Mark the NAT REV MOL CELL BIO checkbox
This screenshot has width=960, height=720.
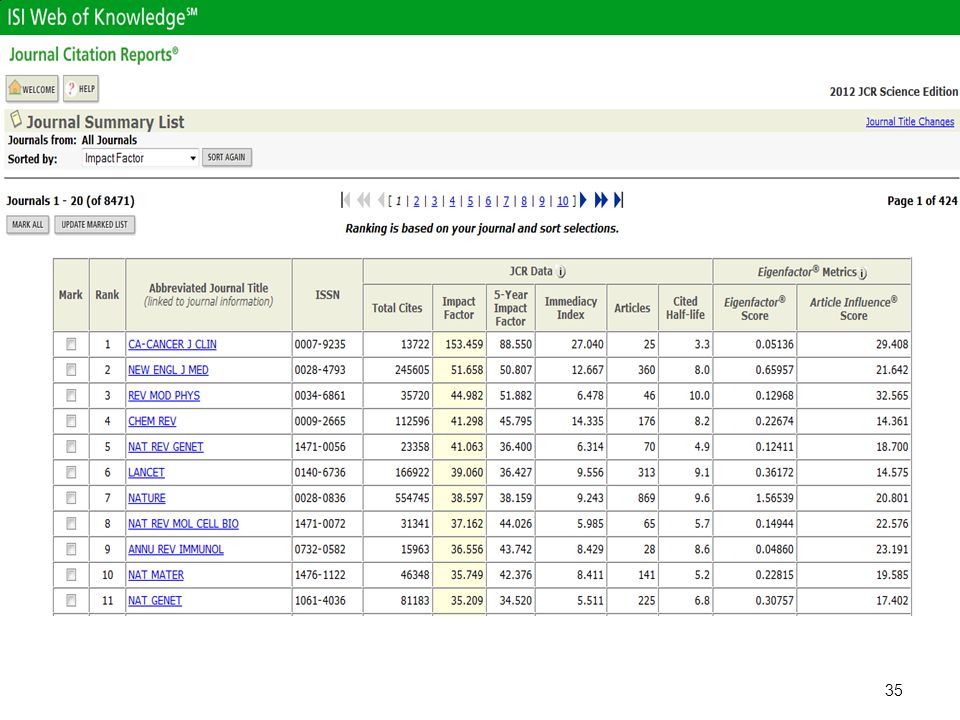click(71, 523)
